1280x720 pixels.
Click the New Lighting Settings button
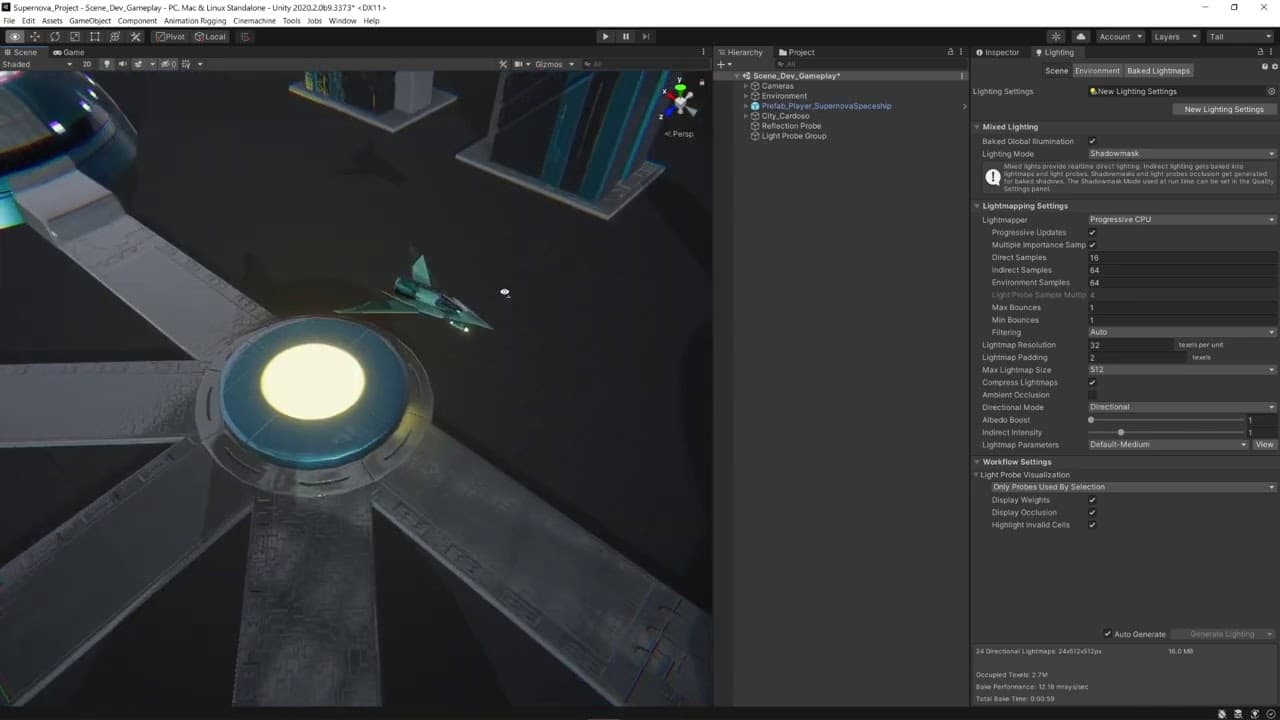click(1224, 109)
